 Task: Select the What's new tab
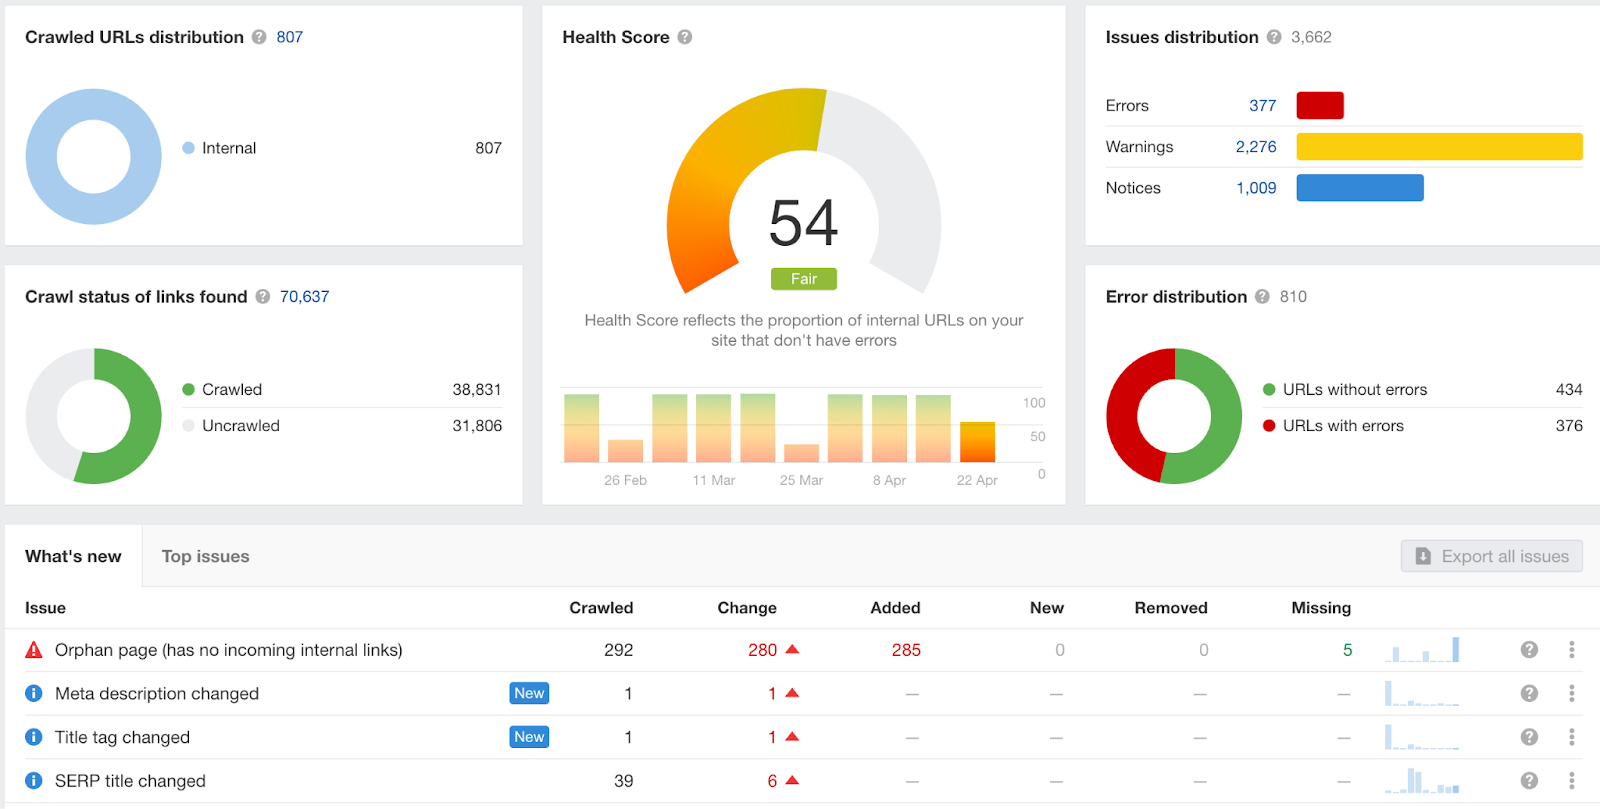[x=73, y=557]
